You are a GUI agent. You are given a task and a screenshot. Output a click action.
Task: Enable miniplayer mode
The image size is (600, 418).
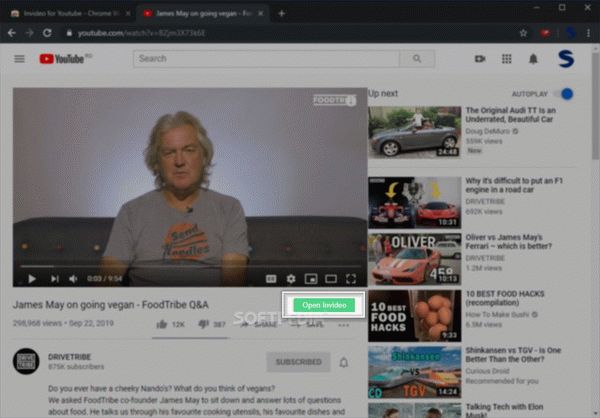click(311, 279)
